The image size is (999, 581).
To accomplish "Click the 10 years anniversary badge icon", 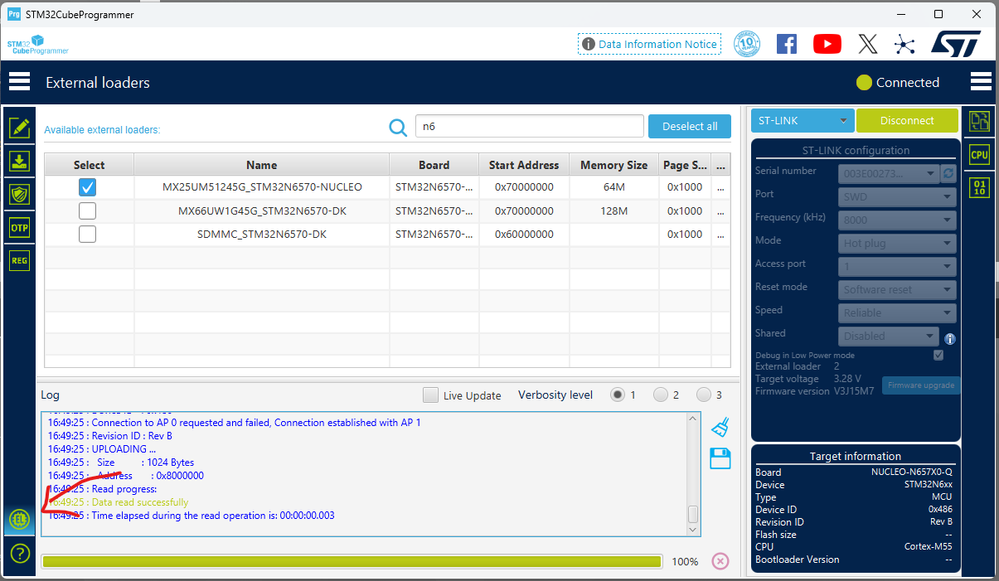I will 747,44.
